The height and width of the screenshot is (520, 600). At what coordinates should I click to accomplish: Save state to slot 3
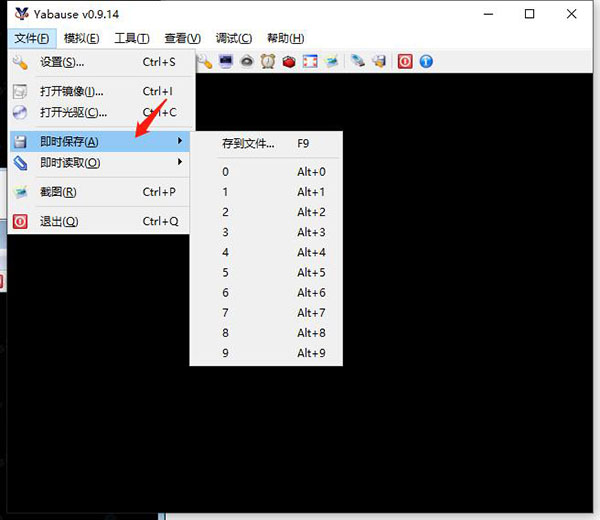click(x=266, y=232)
